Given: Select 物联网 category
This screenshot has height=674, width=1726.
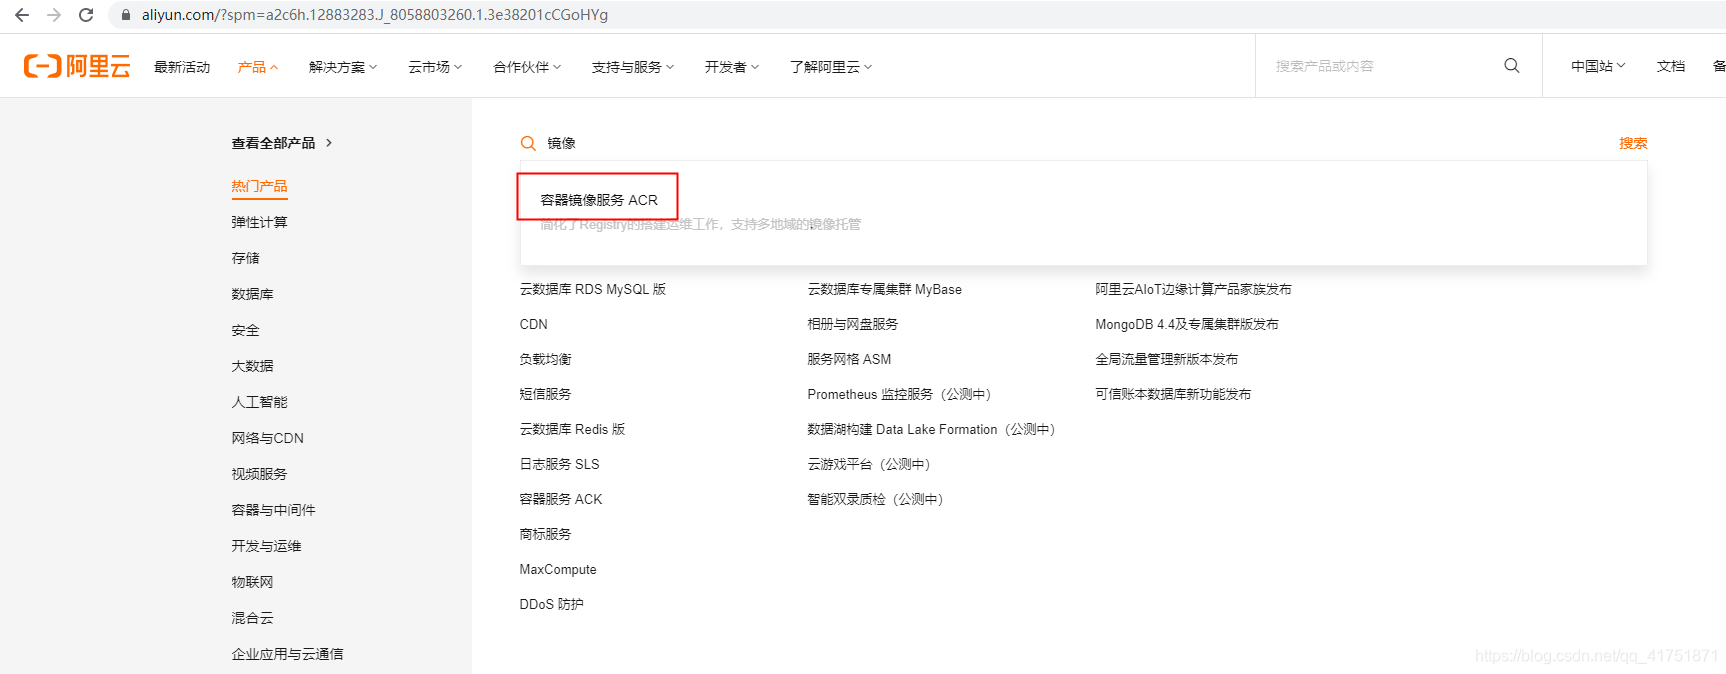Looking at the screenshot, I should pos(252,582).
